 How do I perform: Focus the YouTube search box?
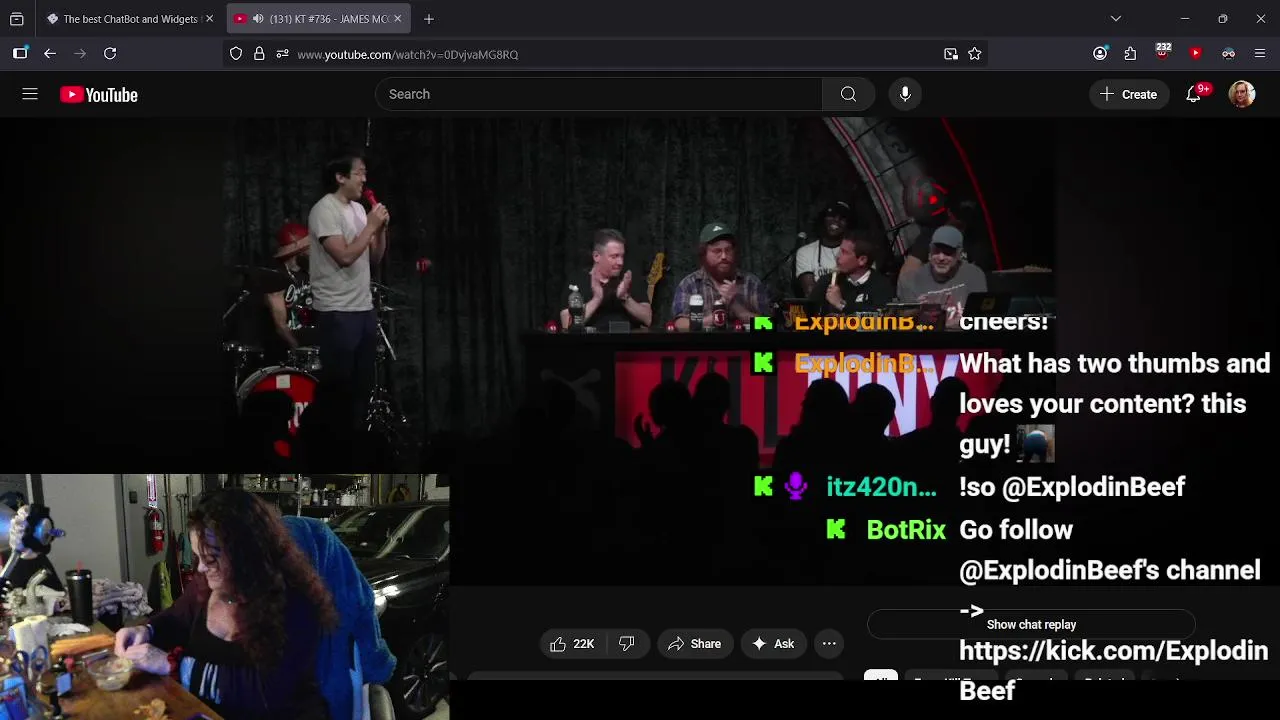(599, 94)
